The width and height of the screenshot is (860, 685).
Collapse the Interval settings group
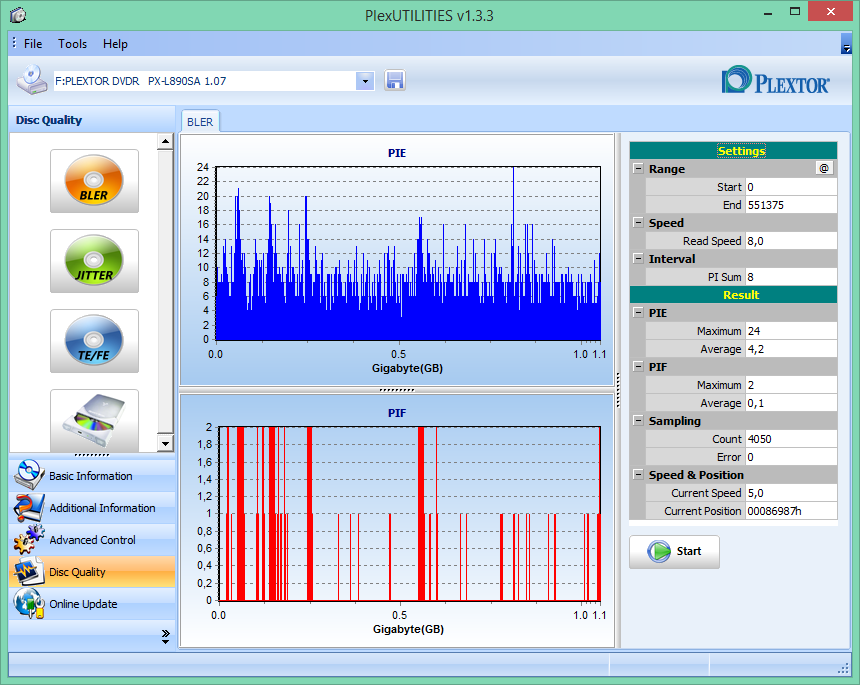tap(638, 258)
